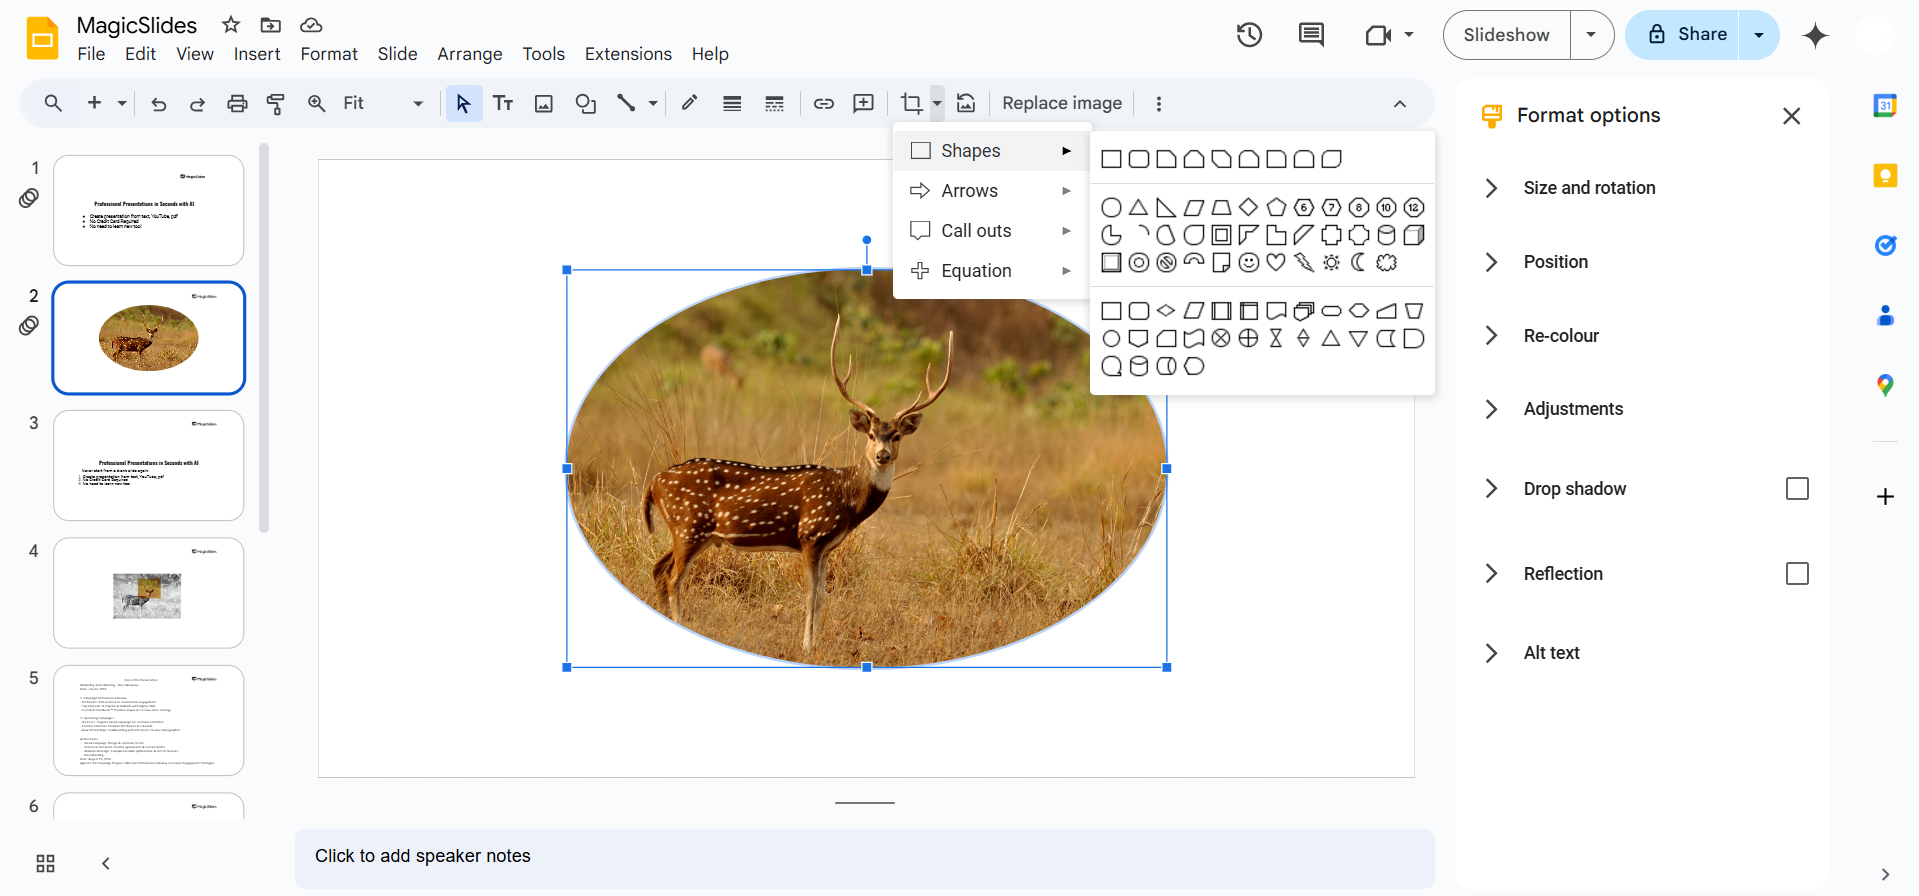Click the Slideshow button
1919x896 pixels.
[1506, 35]
